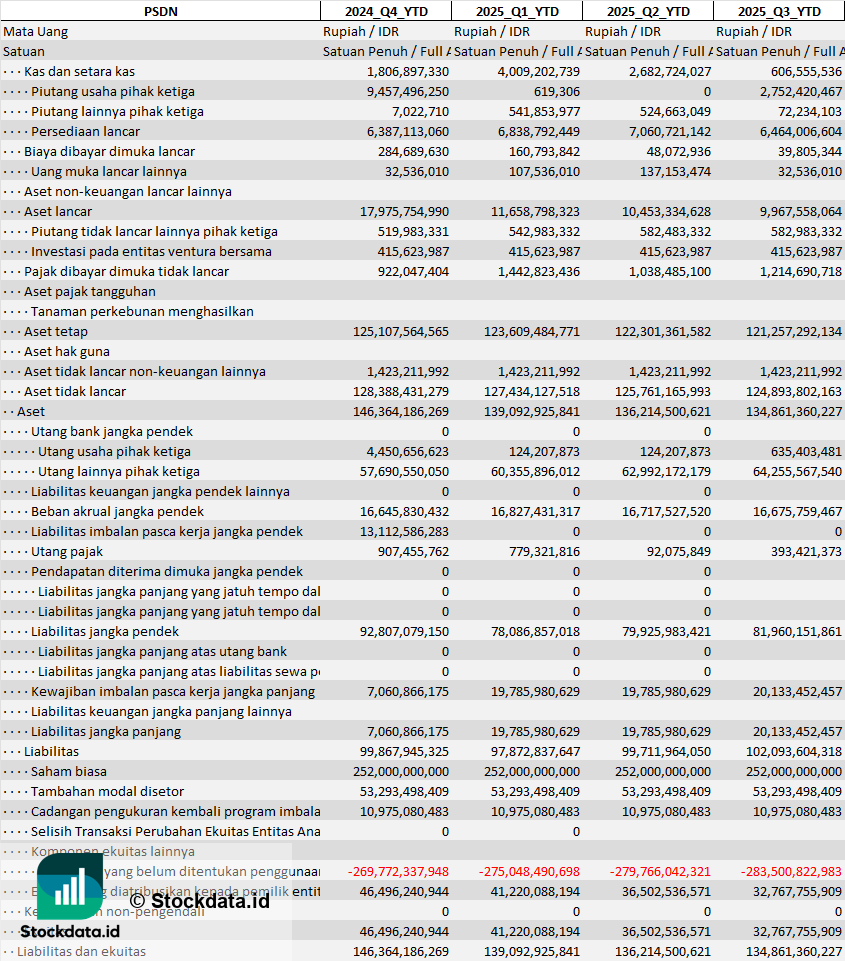
Task: Click Utang lainnya pihak ketiga label
Action: click(x=119, y=472)
